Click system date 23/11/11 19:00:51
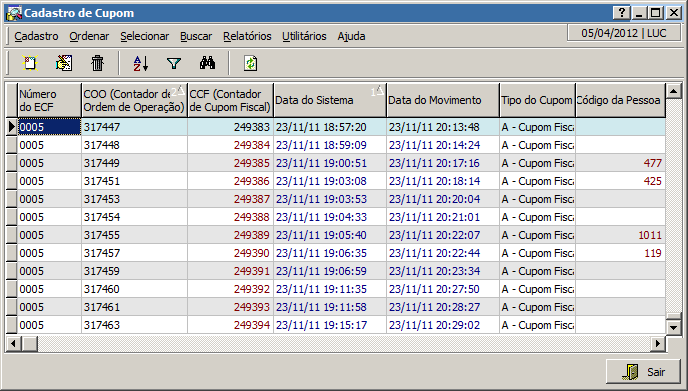Viewport: 688px width, 391px height. click(x=330, y=163)
